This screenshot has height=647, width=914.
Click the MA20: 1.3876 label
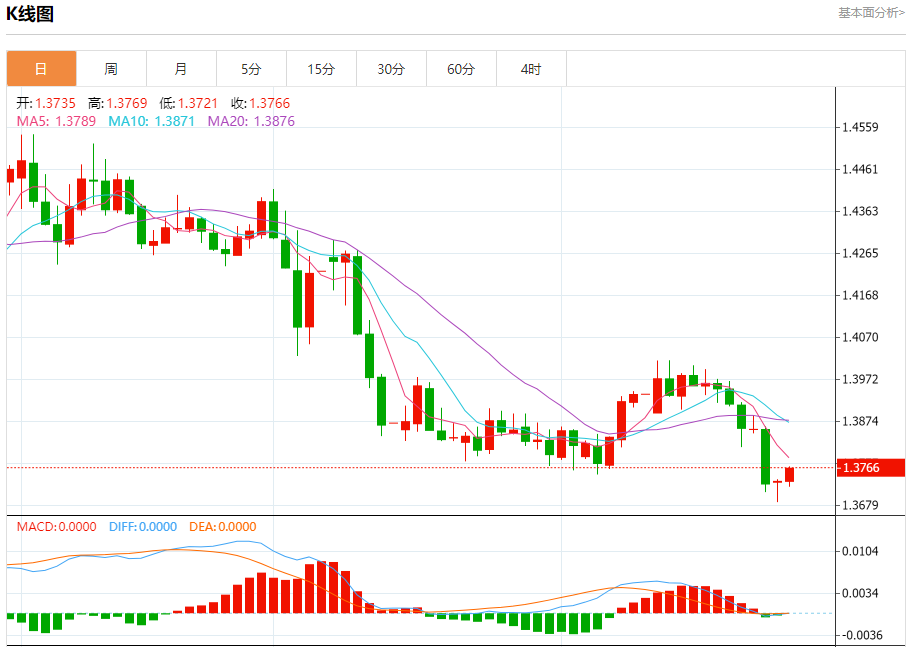[x=251, y=121]
